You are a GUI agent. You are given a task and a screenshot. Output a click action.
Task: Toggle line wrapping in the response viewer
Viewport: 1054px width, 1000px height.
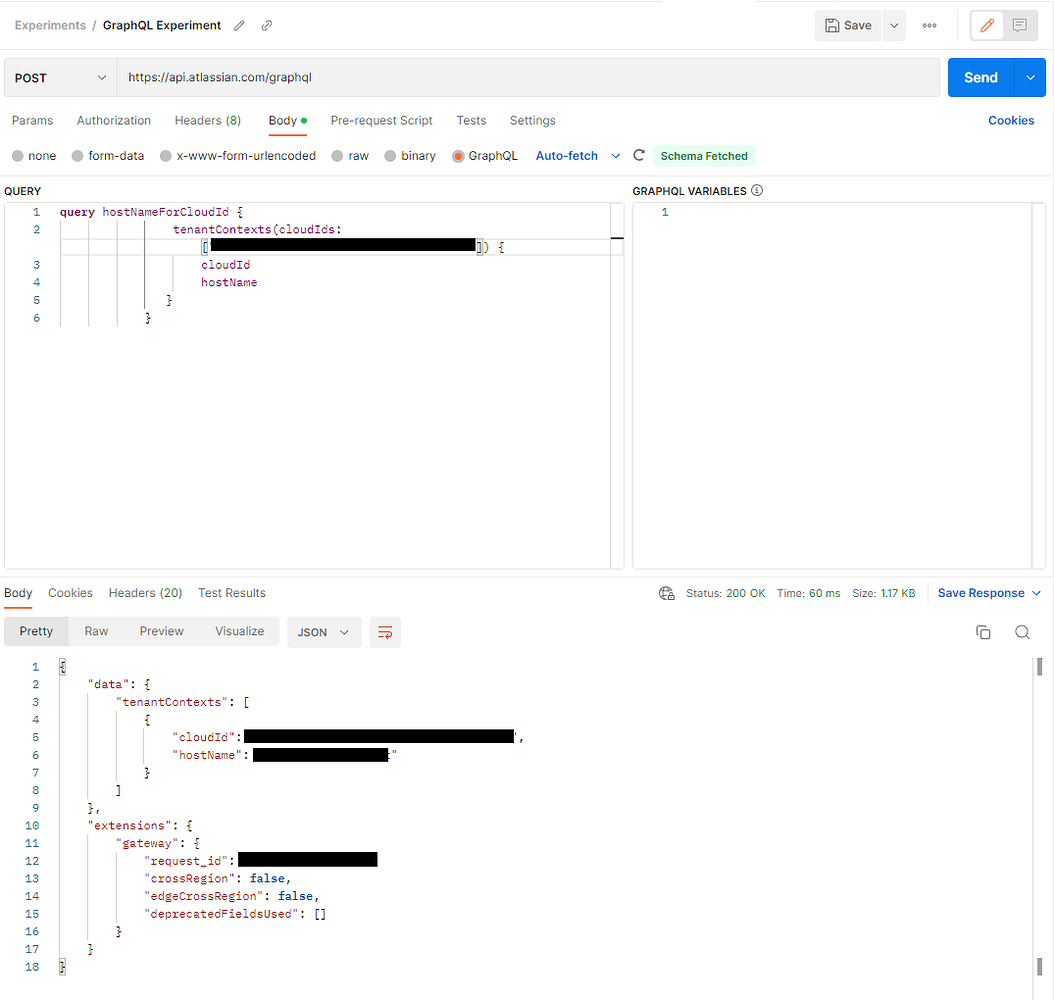385,632
